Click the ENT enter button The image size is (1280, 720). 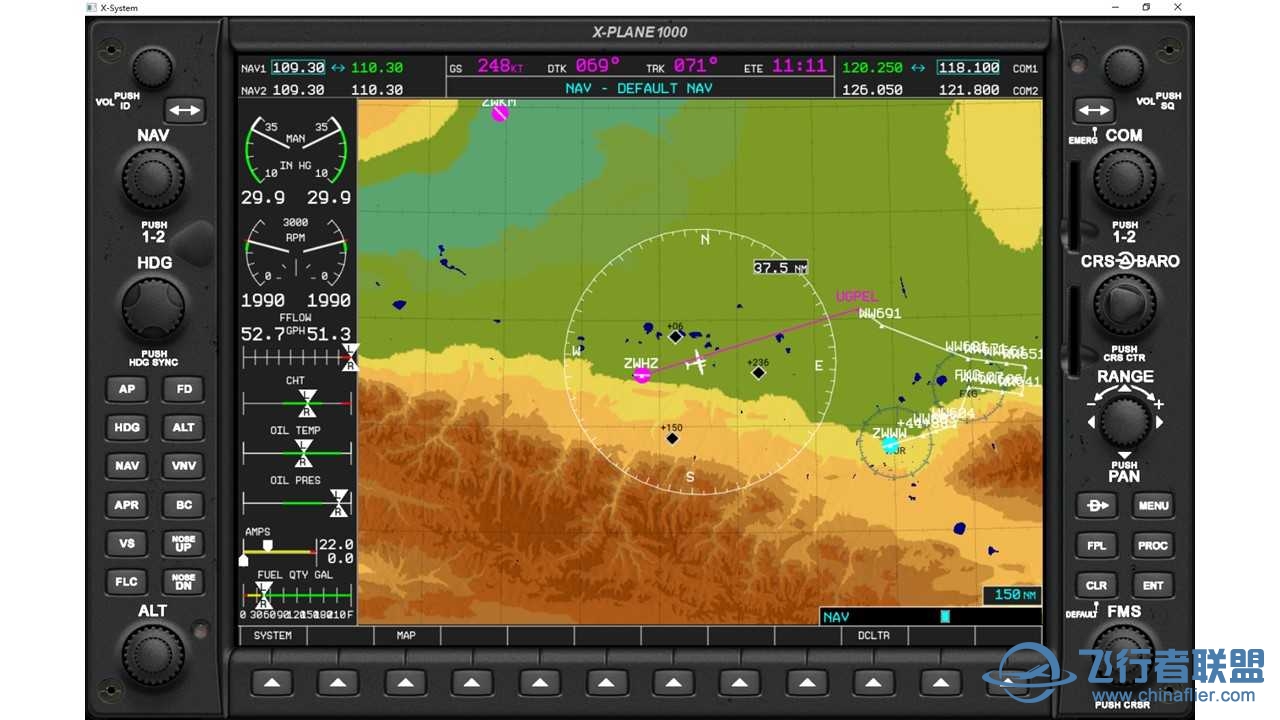coord(1153,585)
